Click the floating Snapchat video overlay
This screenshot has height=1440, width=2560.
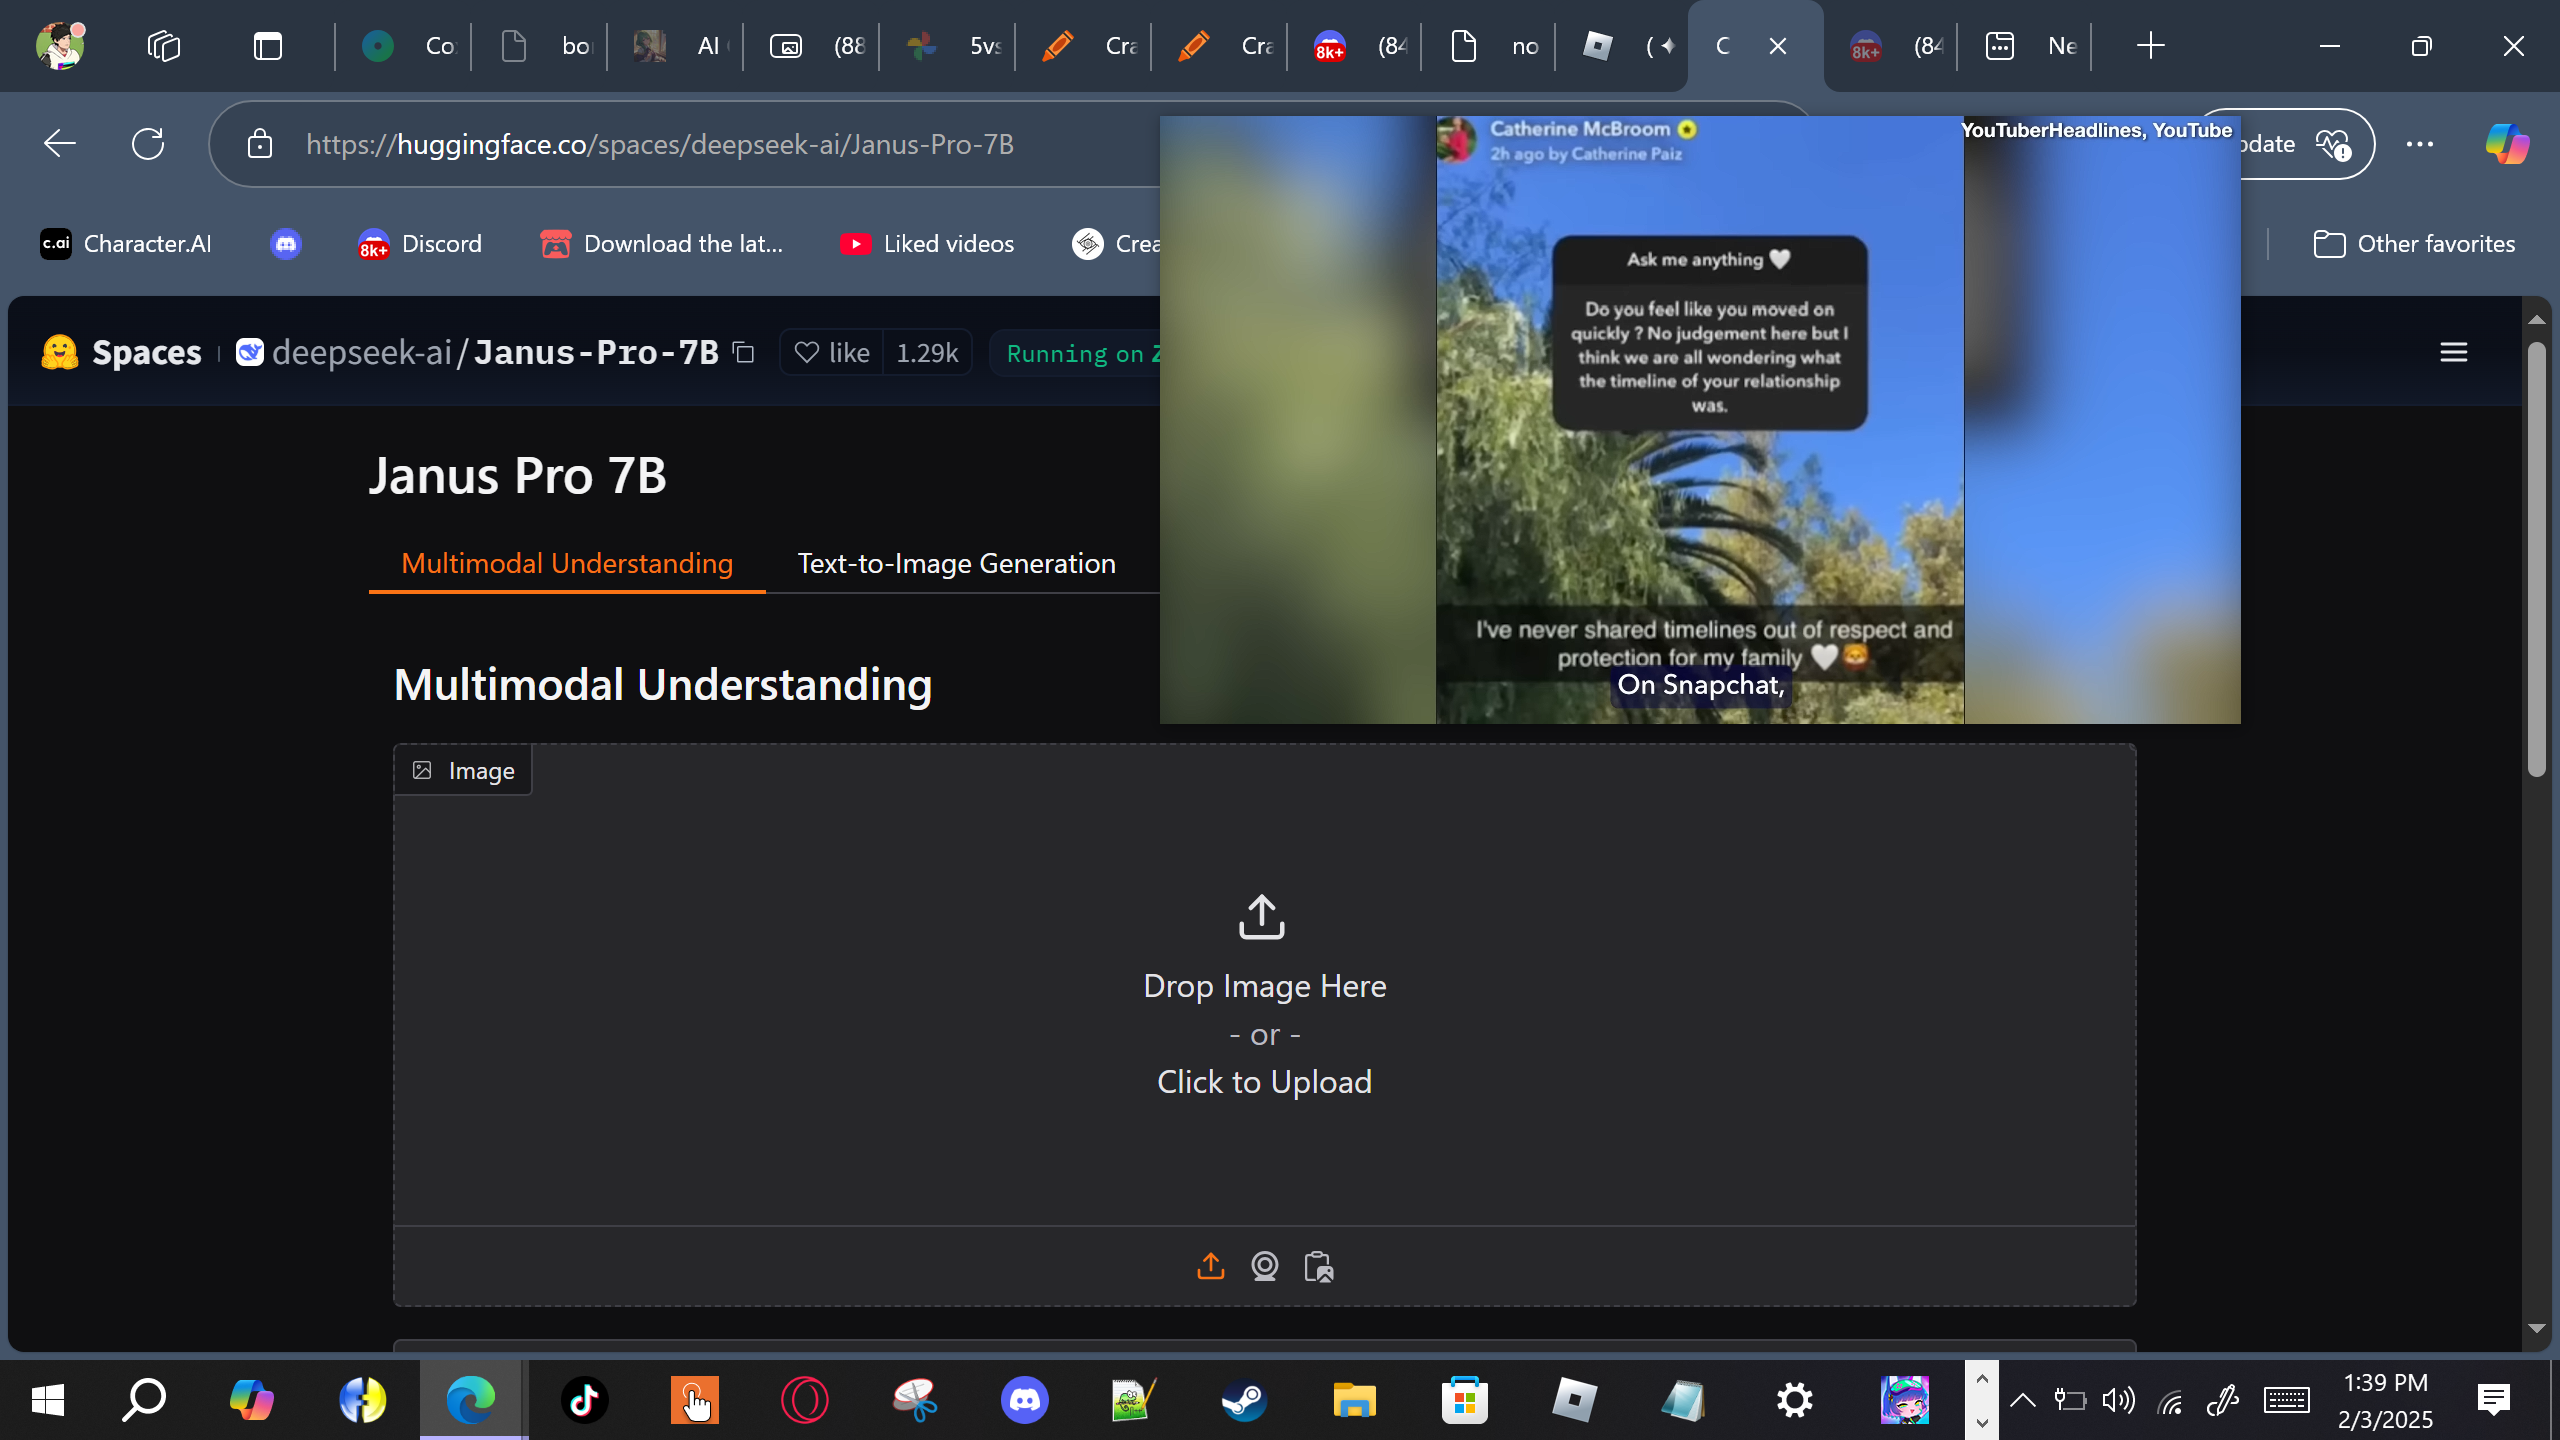coord(1700,420)
